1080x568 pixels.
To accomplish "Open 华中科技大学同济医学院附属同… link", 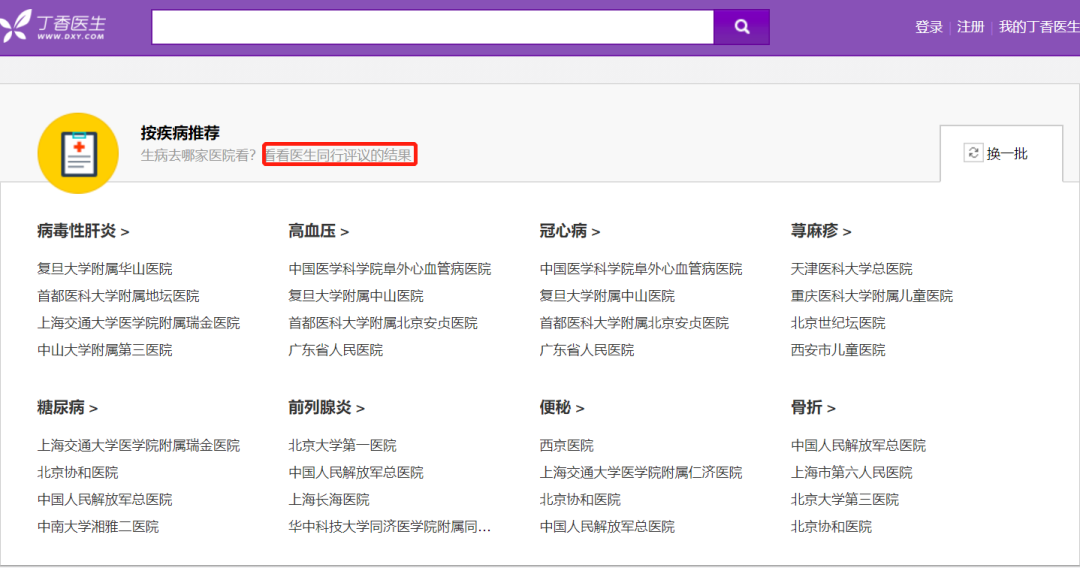I will (390, 527).
